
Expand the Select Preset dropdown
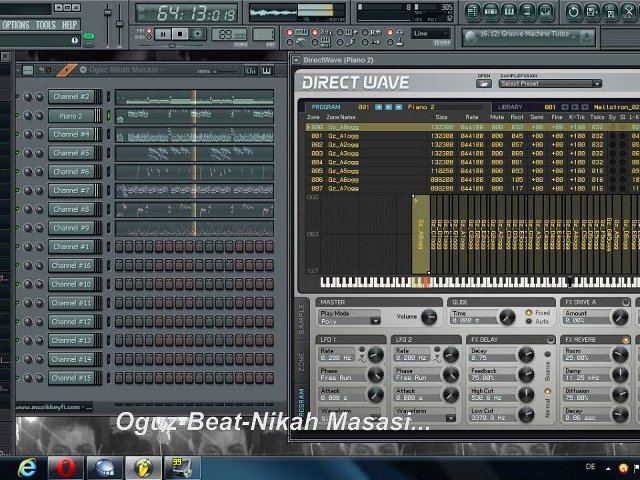click(x=550, y=84)
